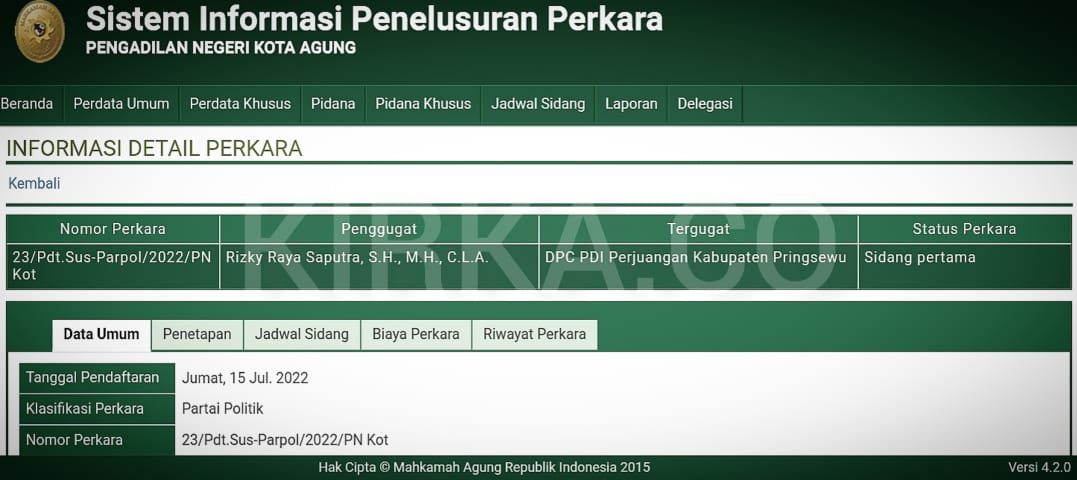Click the Hak Cipta footer text

pos(484,468)
